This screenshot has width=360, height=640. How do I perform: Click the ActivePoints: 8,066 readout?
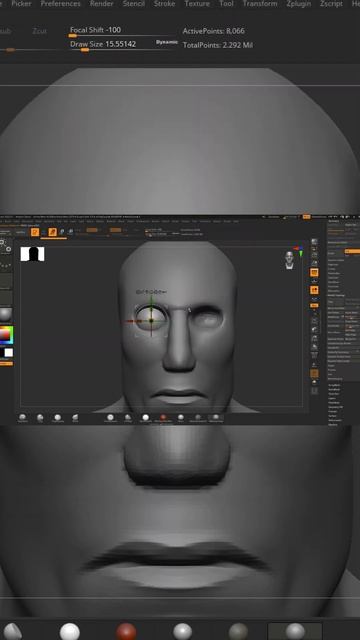point(213,31)
